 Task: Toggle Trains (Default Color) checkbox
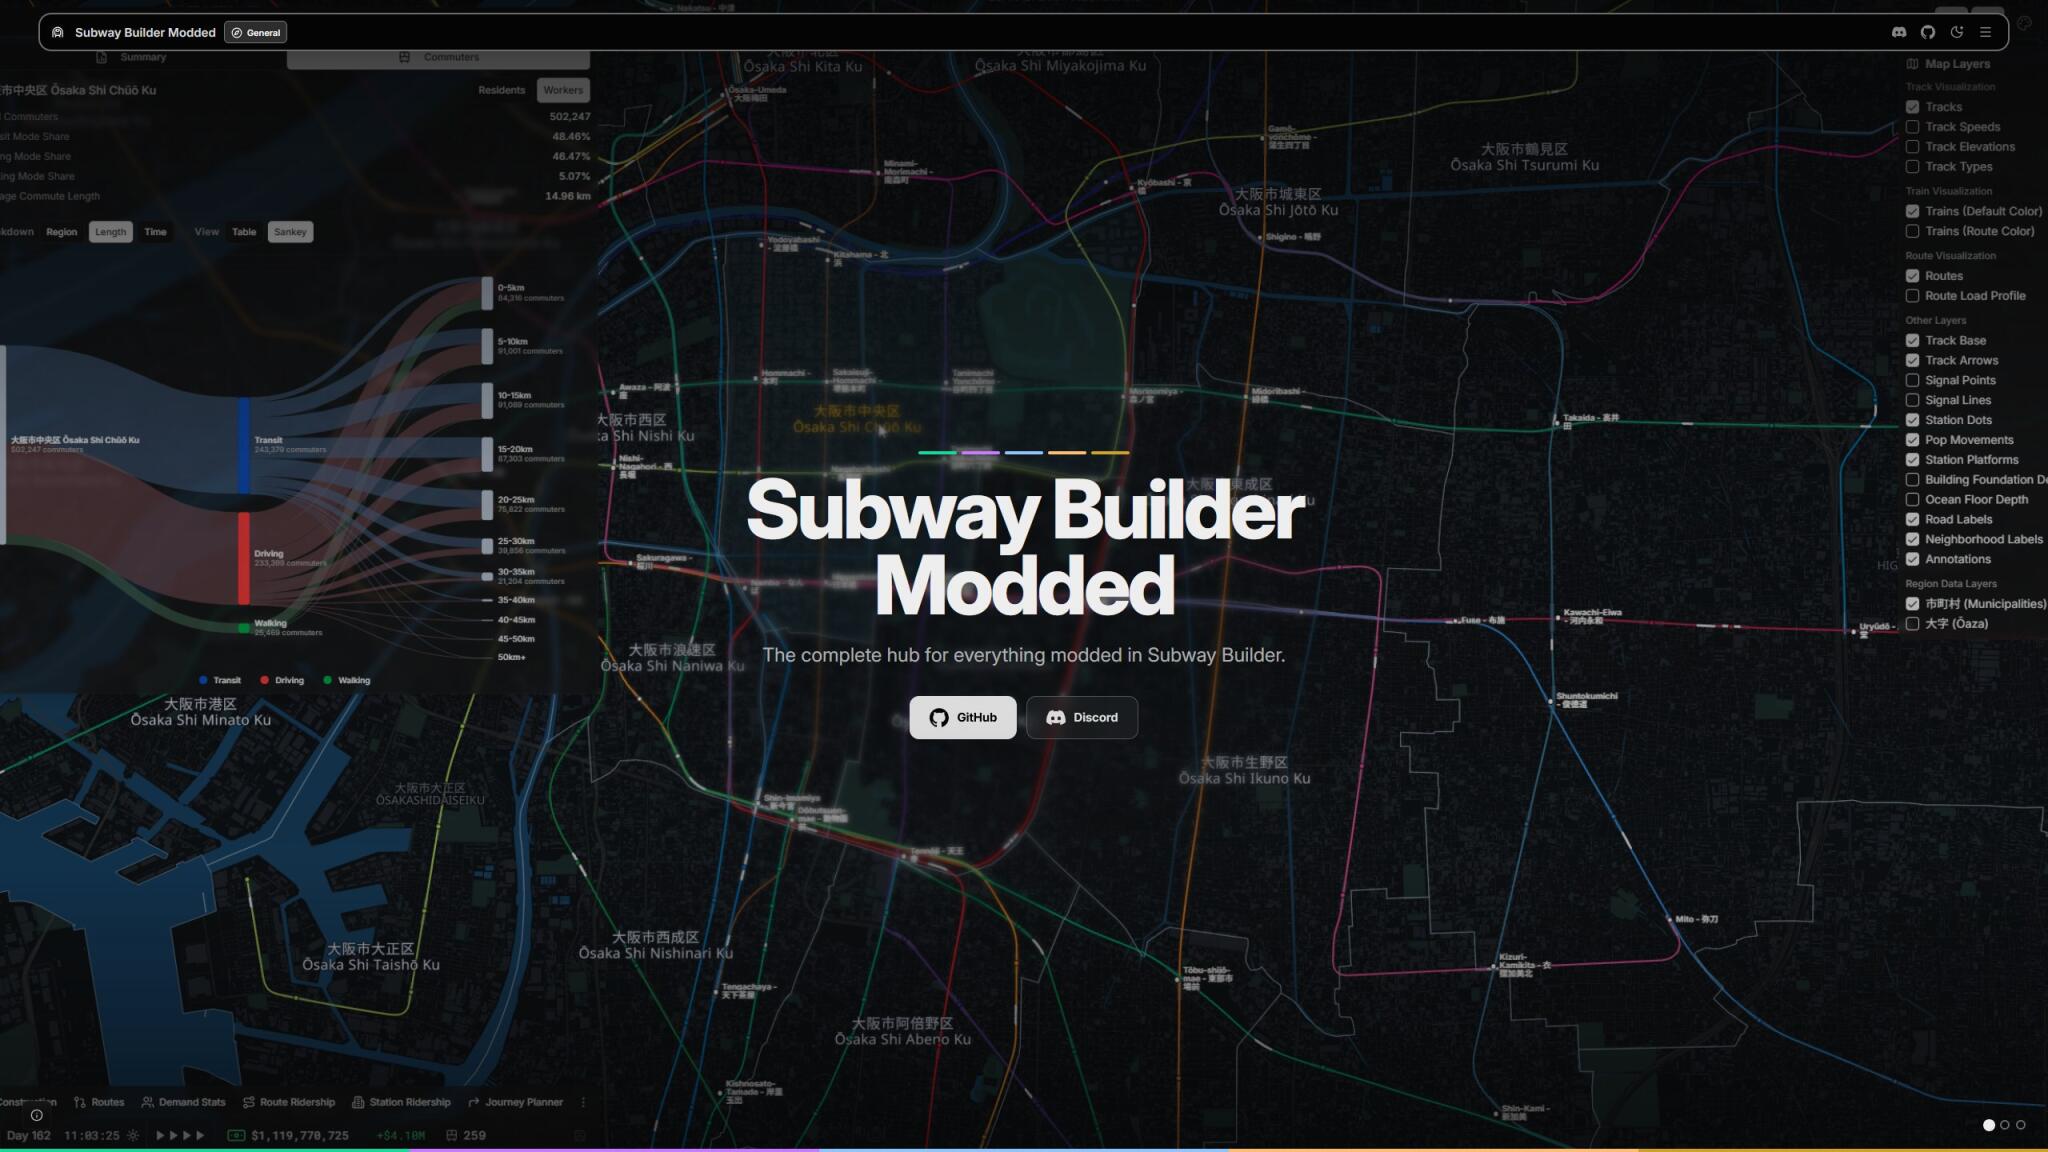pyautogui.click(x=1912, y=211)
